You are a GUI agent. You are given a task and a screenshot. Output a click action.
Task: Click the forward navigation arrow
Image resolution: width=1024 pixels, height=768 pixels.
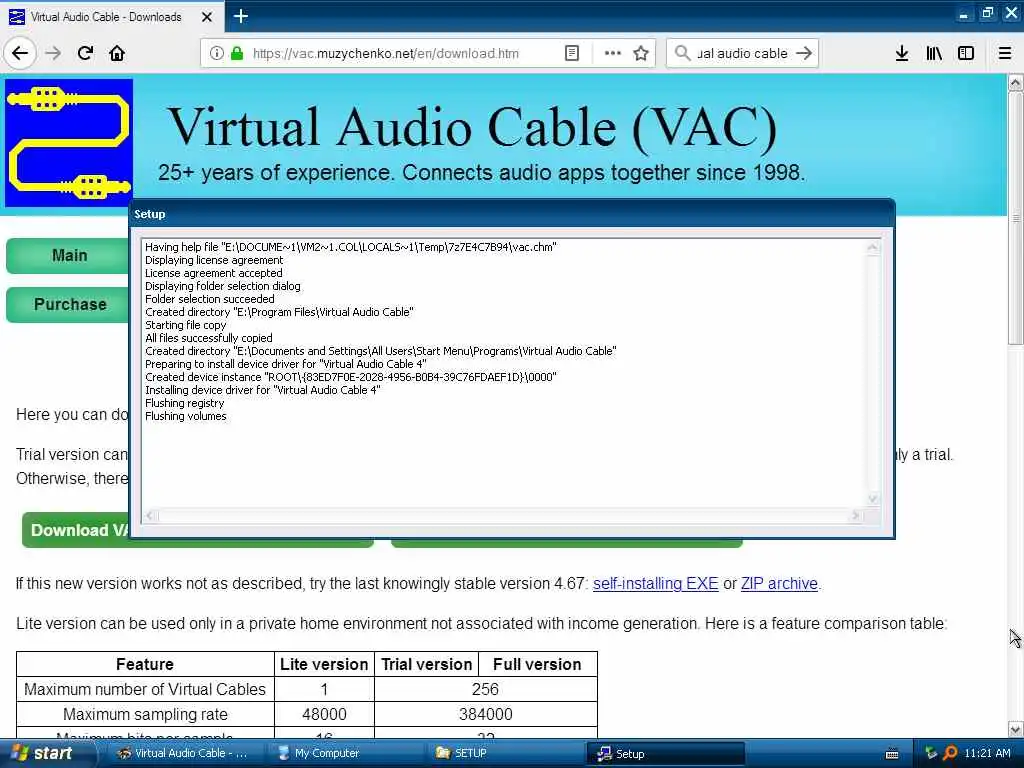(54, 53)
